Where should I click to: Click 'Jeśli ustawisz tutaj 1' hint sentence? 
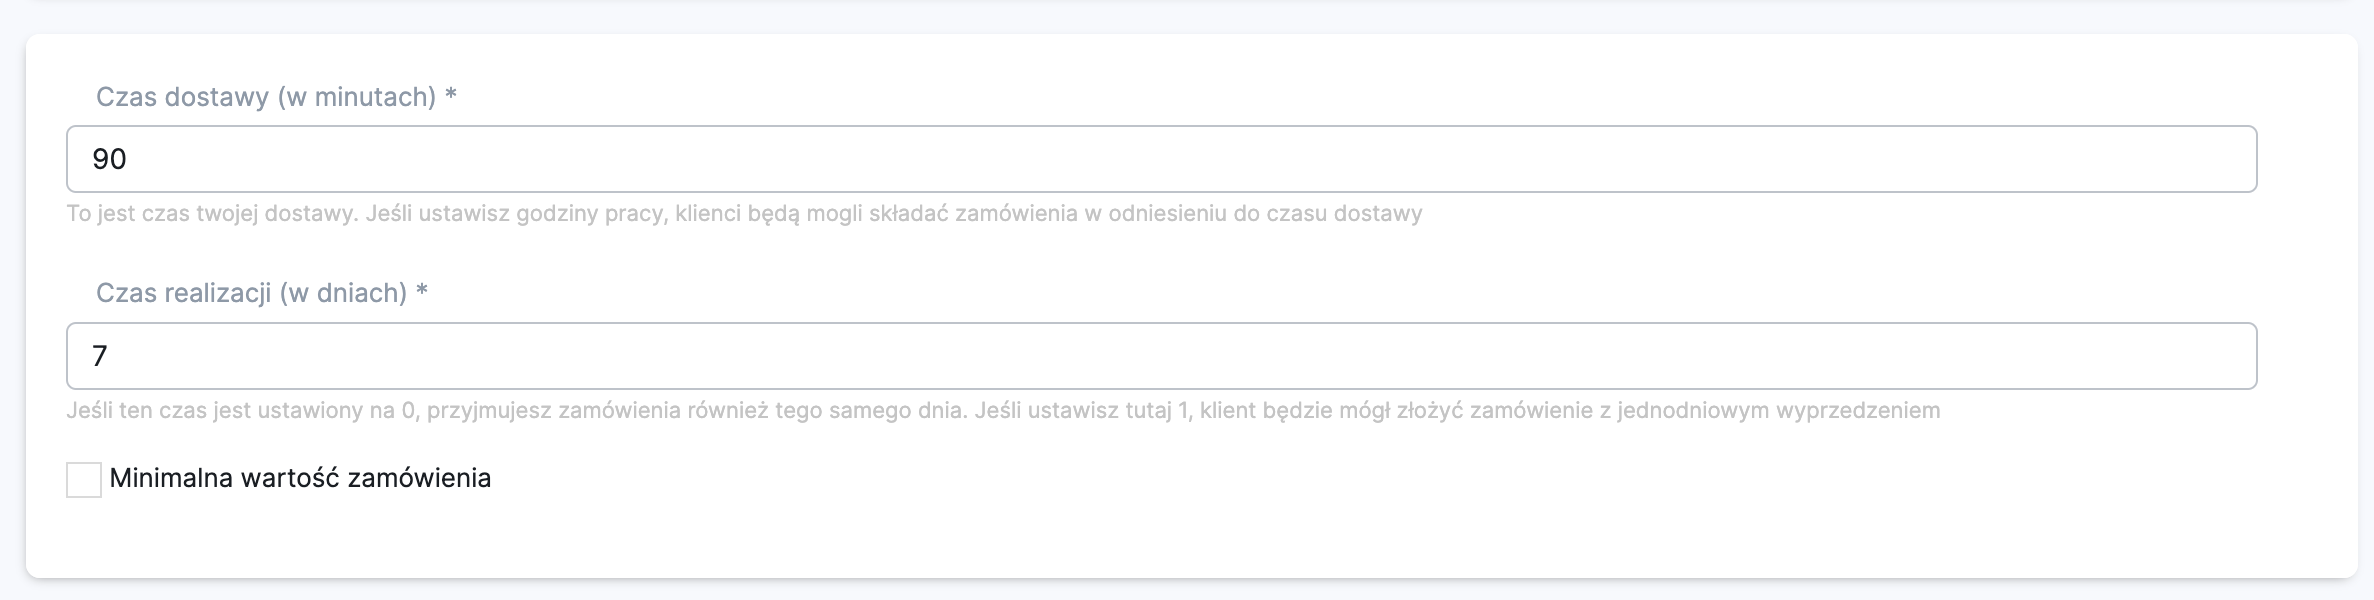pyautogui.click(x=1083, y=410)
